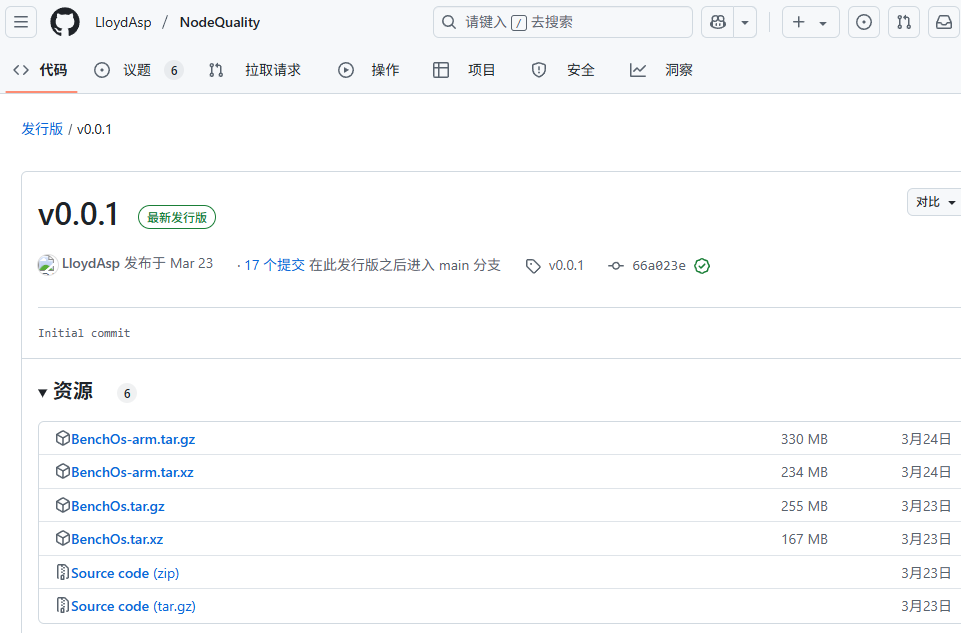Download BenchOs-arm.tar.xz
The image size is (961, 633).
(132, 472)
